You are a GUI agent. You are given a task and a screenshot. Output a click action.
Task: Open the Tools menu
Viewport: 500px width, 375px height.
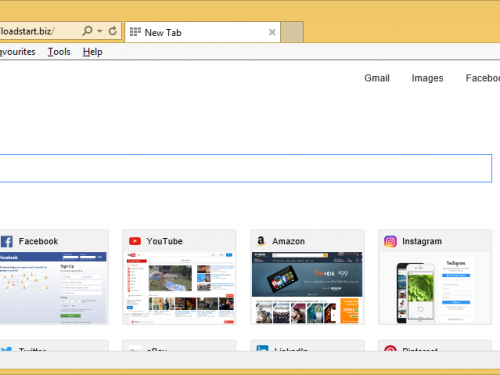coord(59,52)
